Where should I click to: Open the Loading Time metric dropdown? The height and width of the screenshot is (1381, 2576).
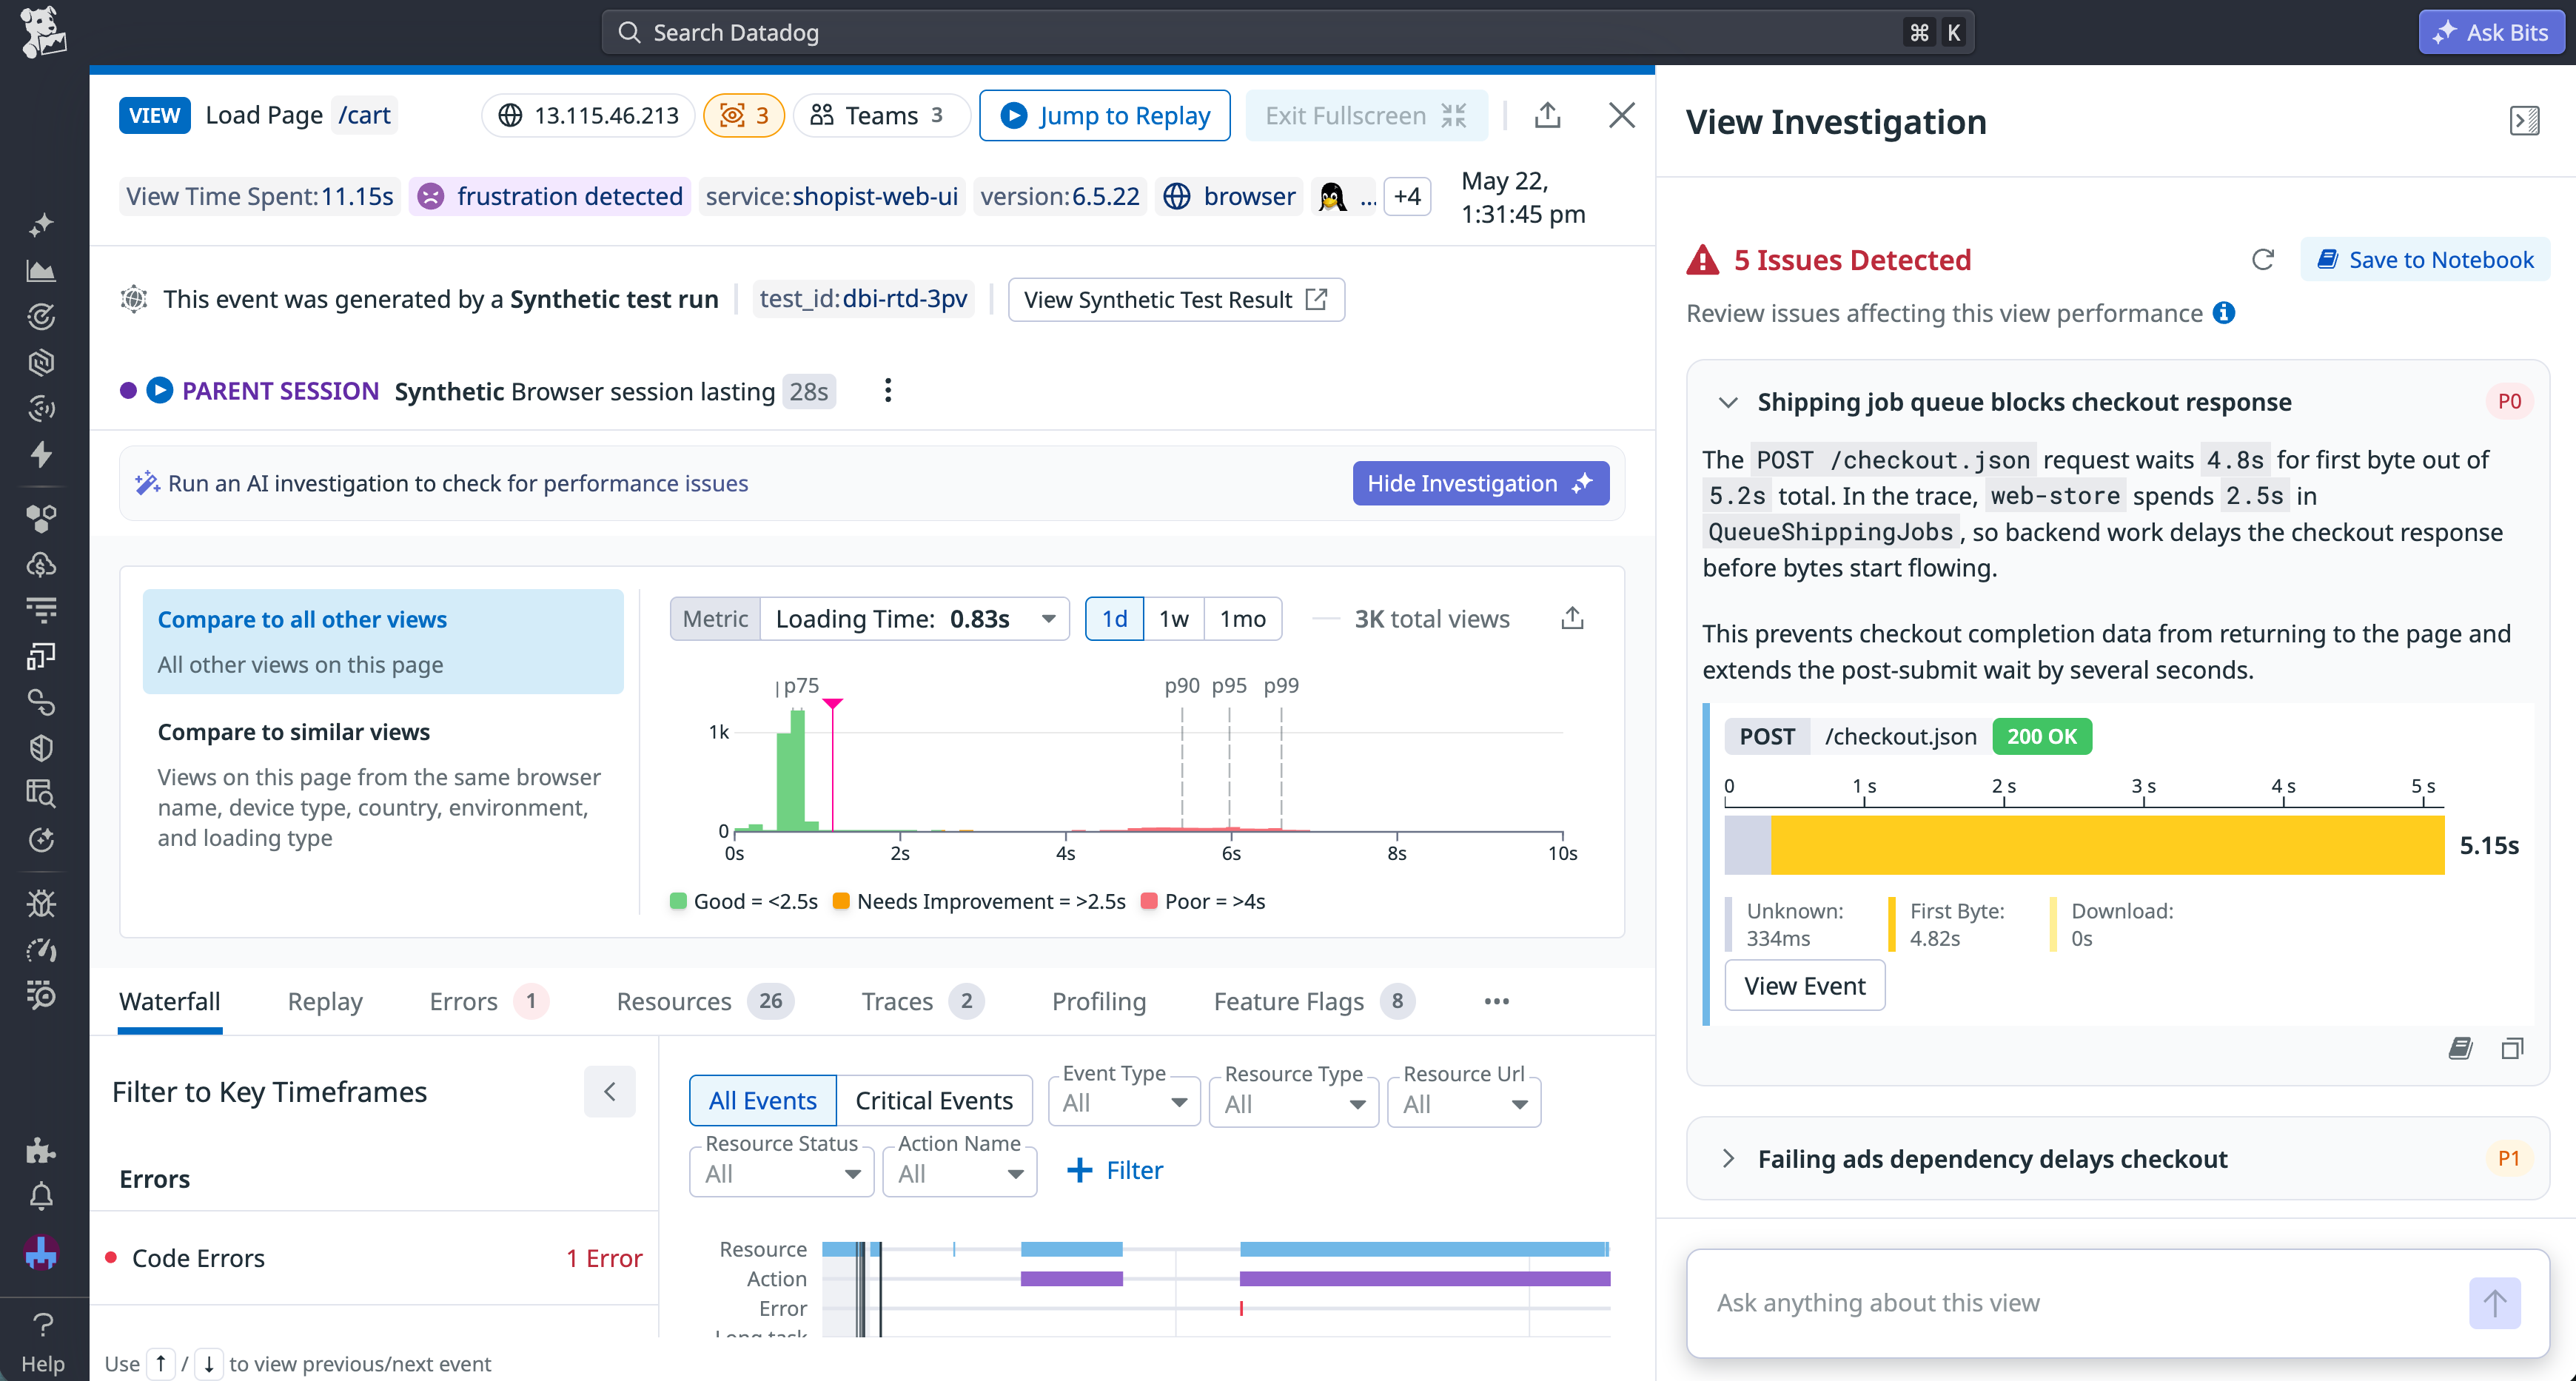[x=915, y=618]
